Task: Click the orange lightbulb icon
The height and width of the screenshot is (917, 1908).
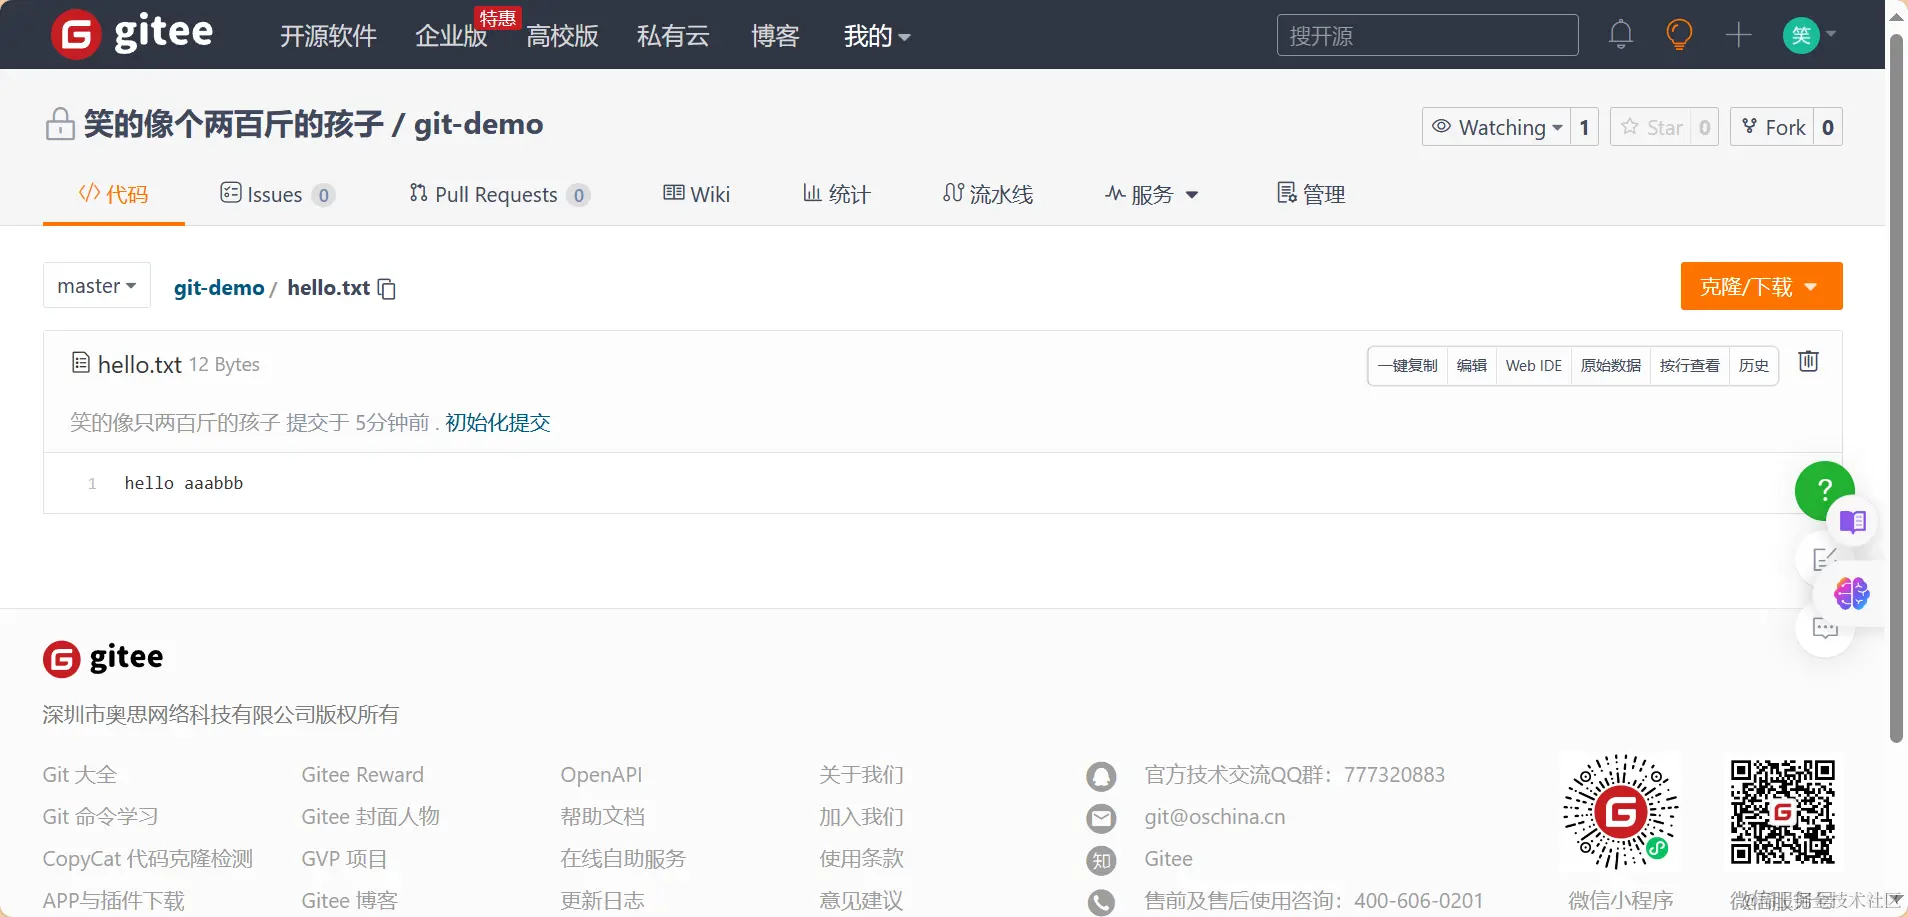Action: click(1679, 35)
